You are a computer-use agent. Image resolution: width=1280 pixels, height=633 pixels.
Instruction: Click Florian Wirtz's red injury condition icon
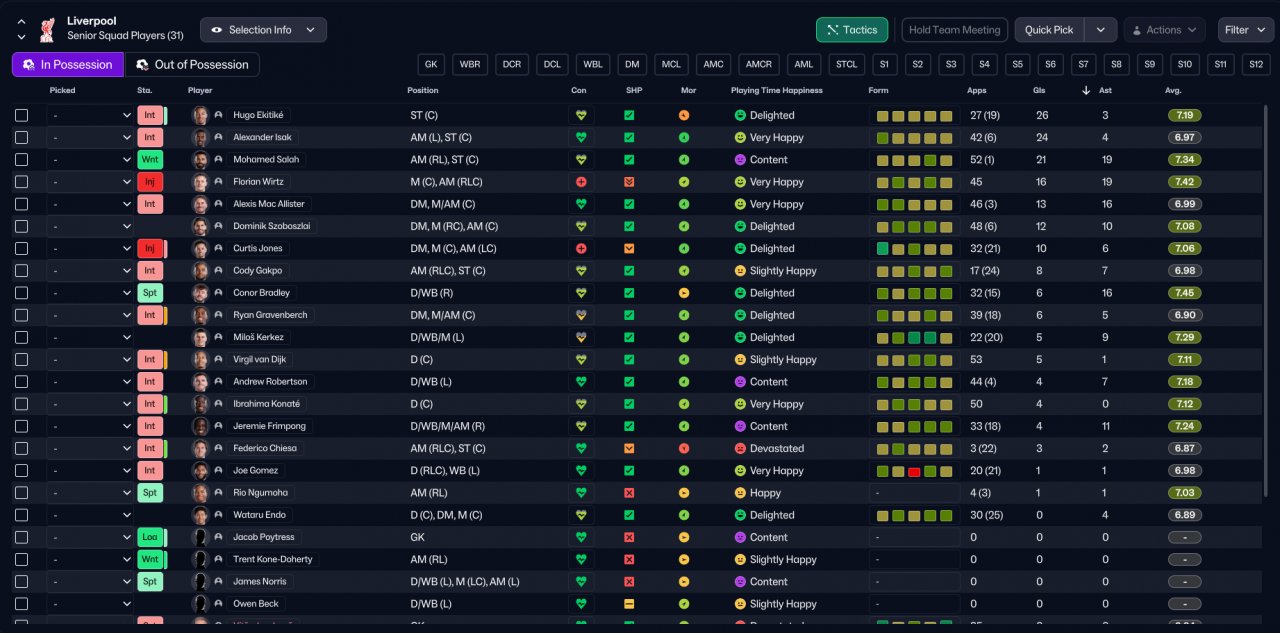pos(581,182)
